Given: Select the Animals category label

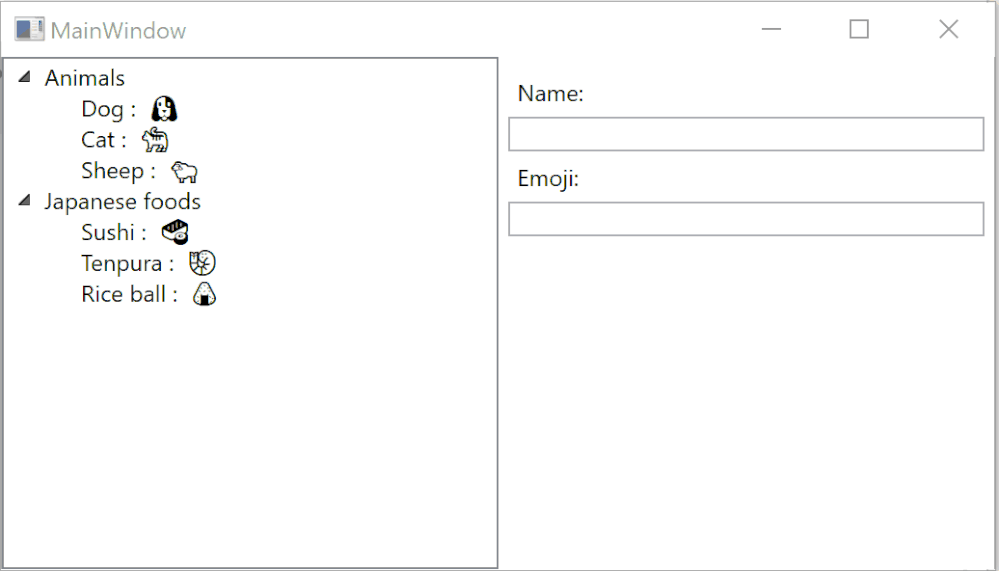Looking at the screenshot, I should pos(85,78).
